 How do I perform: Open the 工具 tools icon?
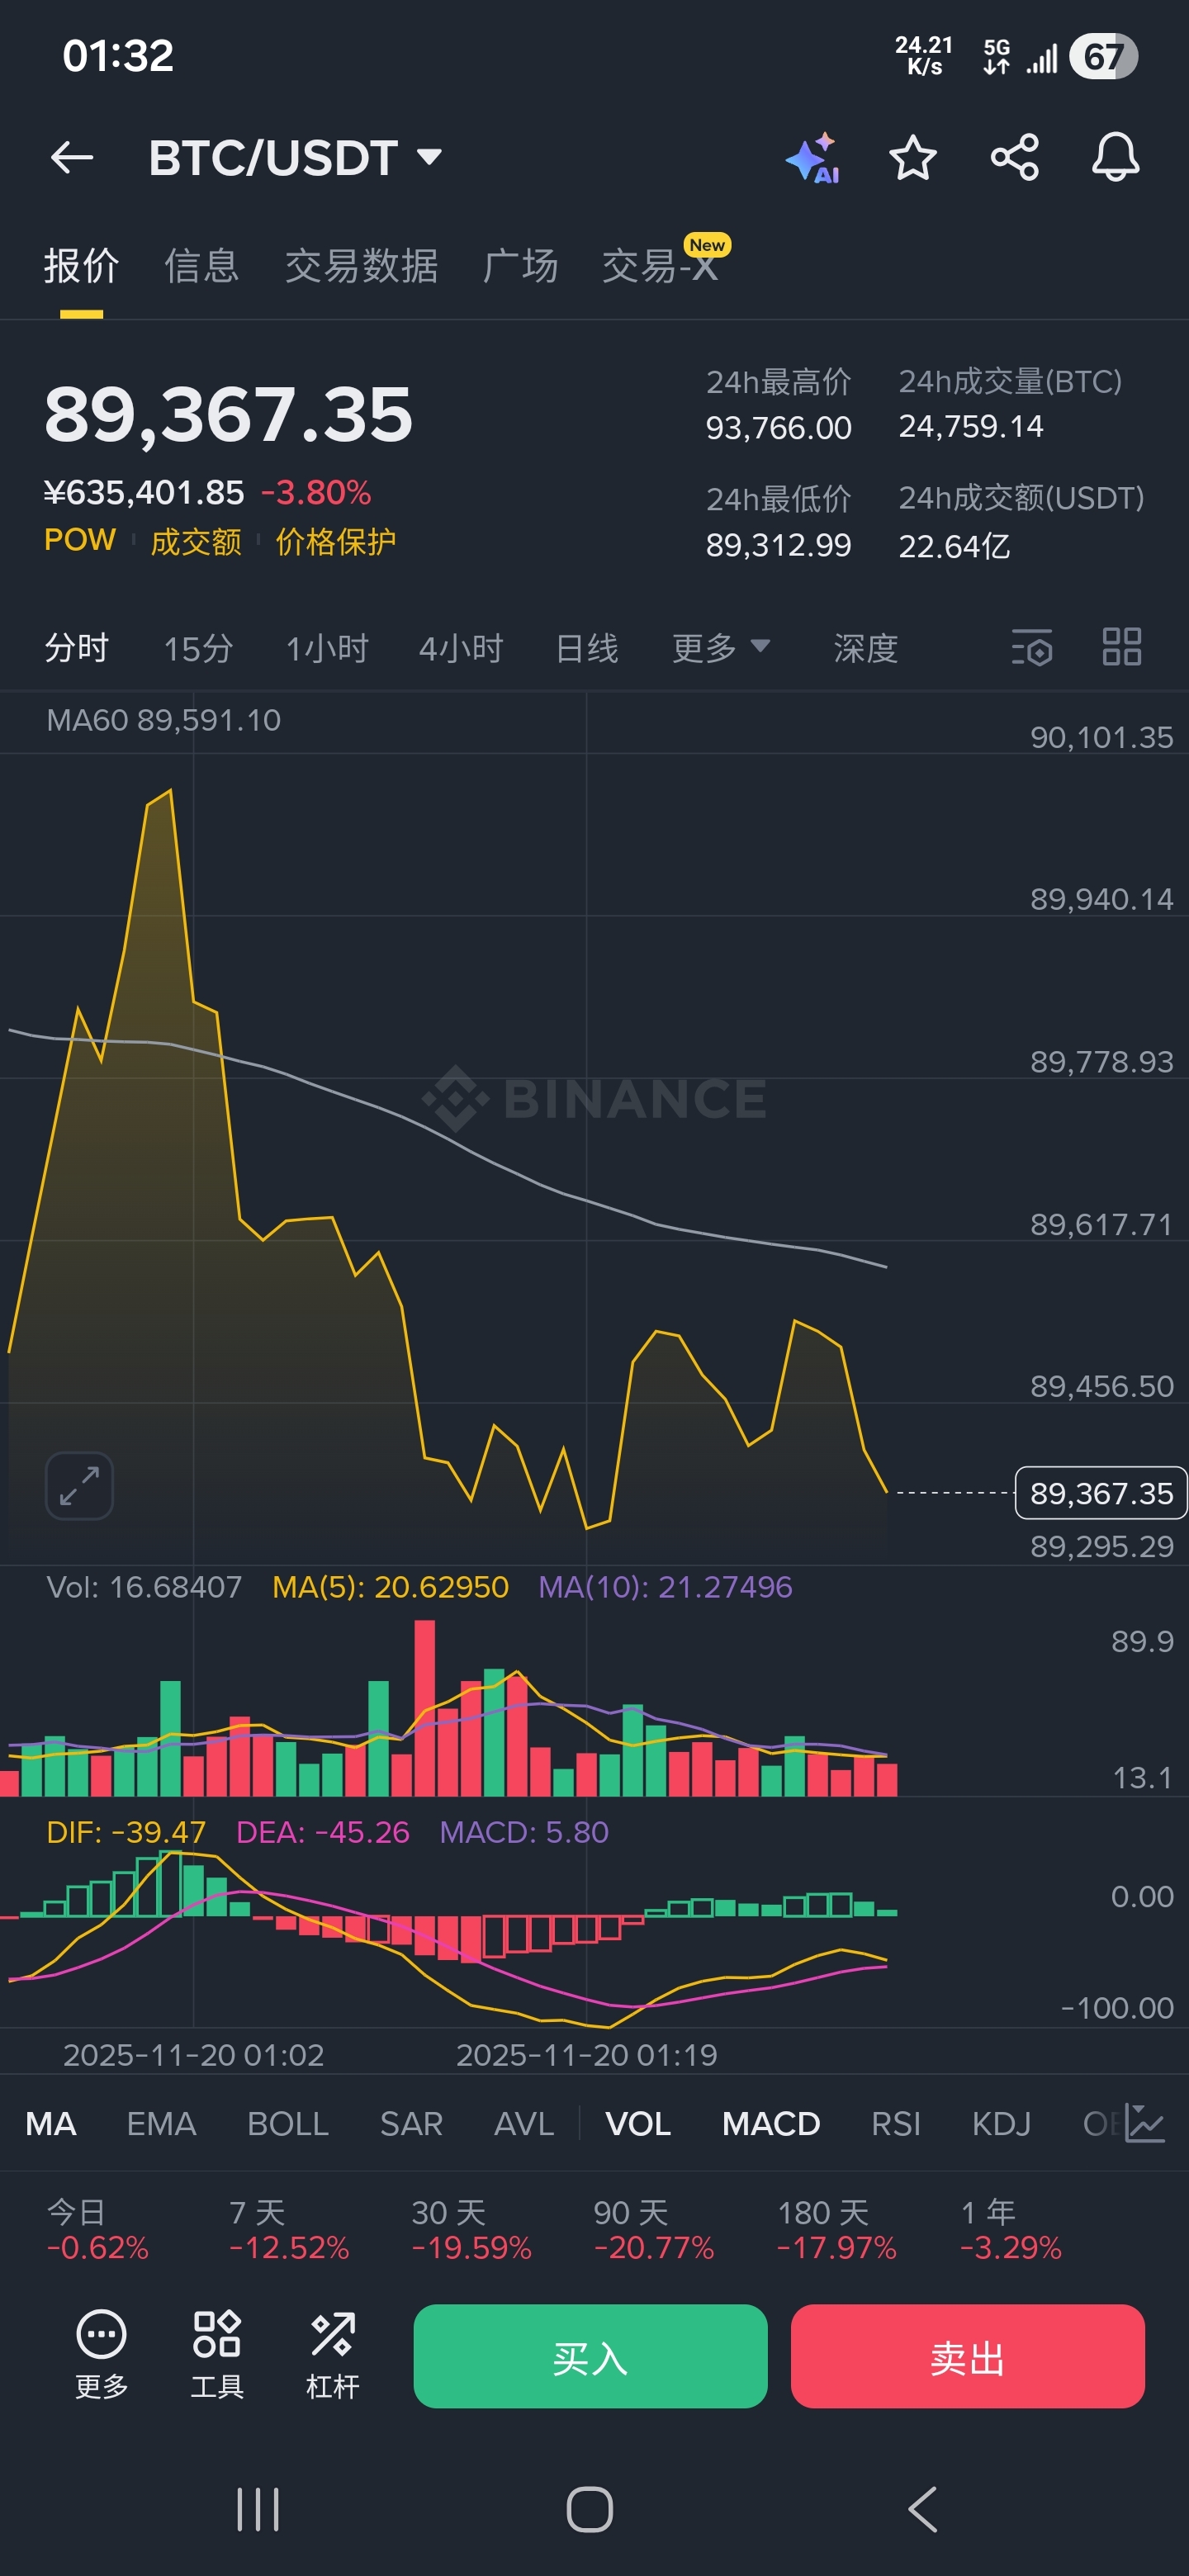pyautogui.click(x=217, y=2354)
